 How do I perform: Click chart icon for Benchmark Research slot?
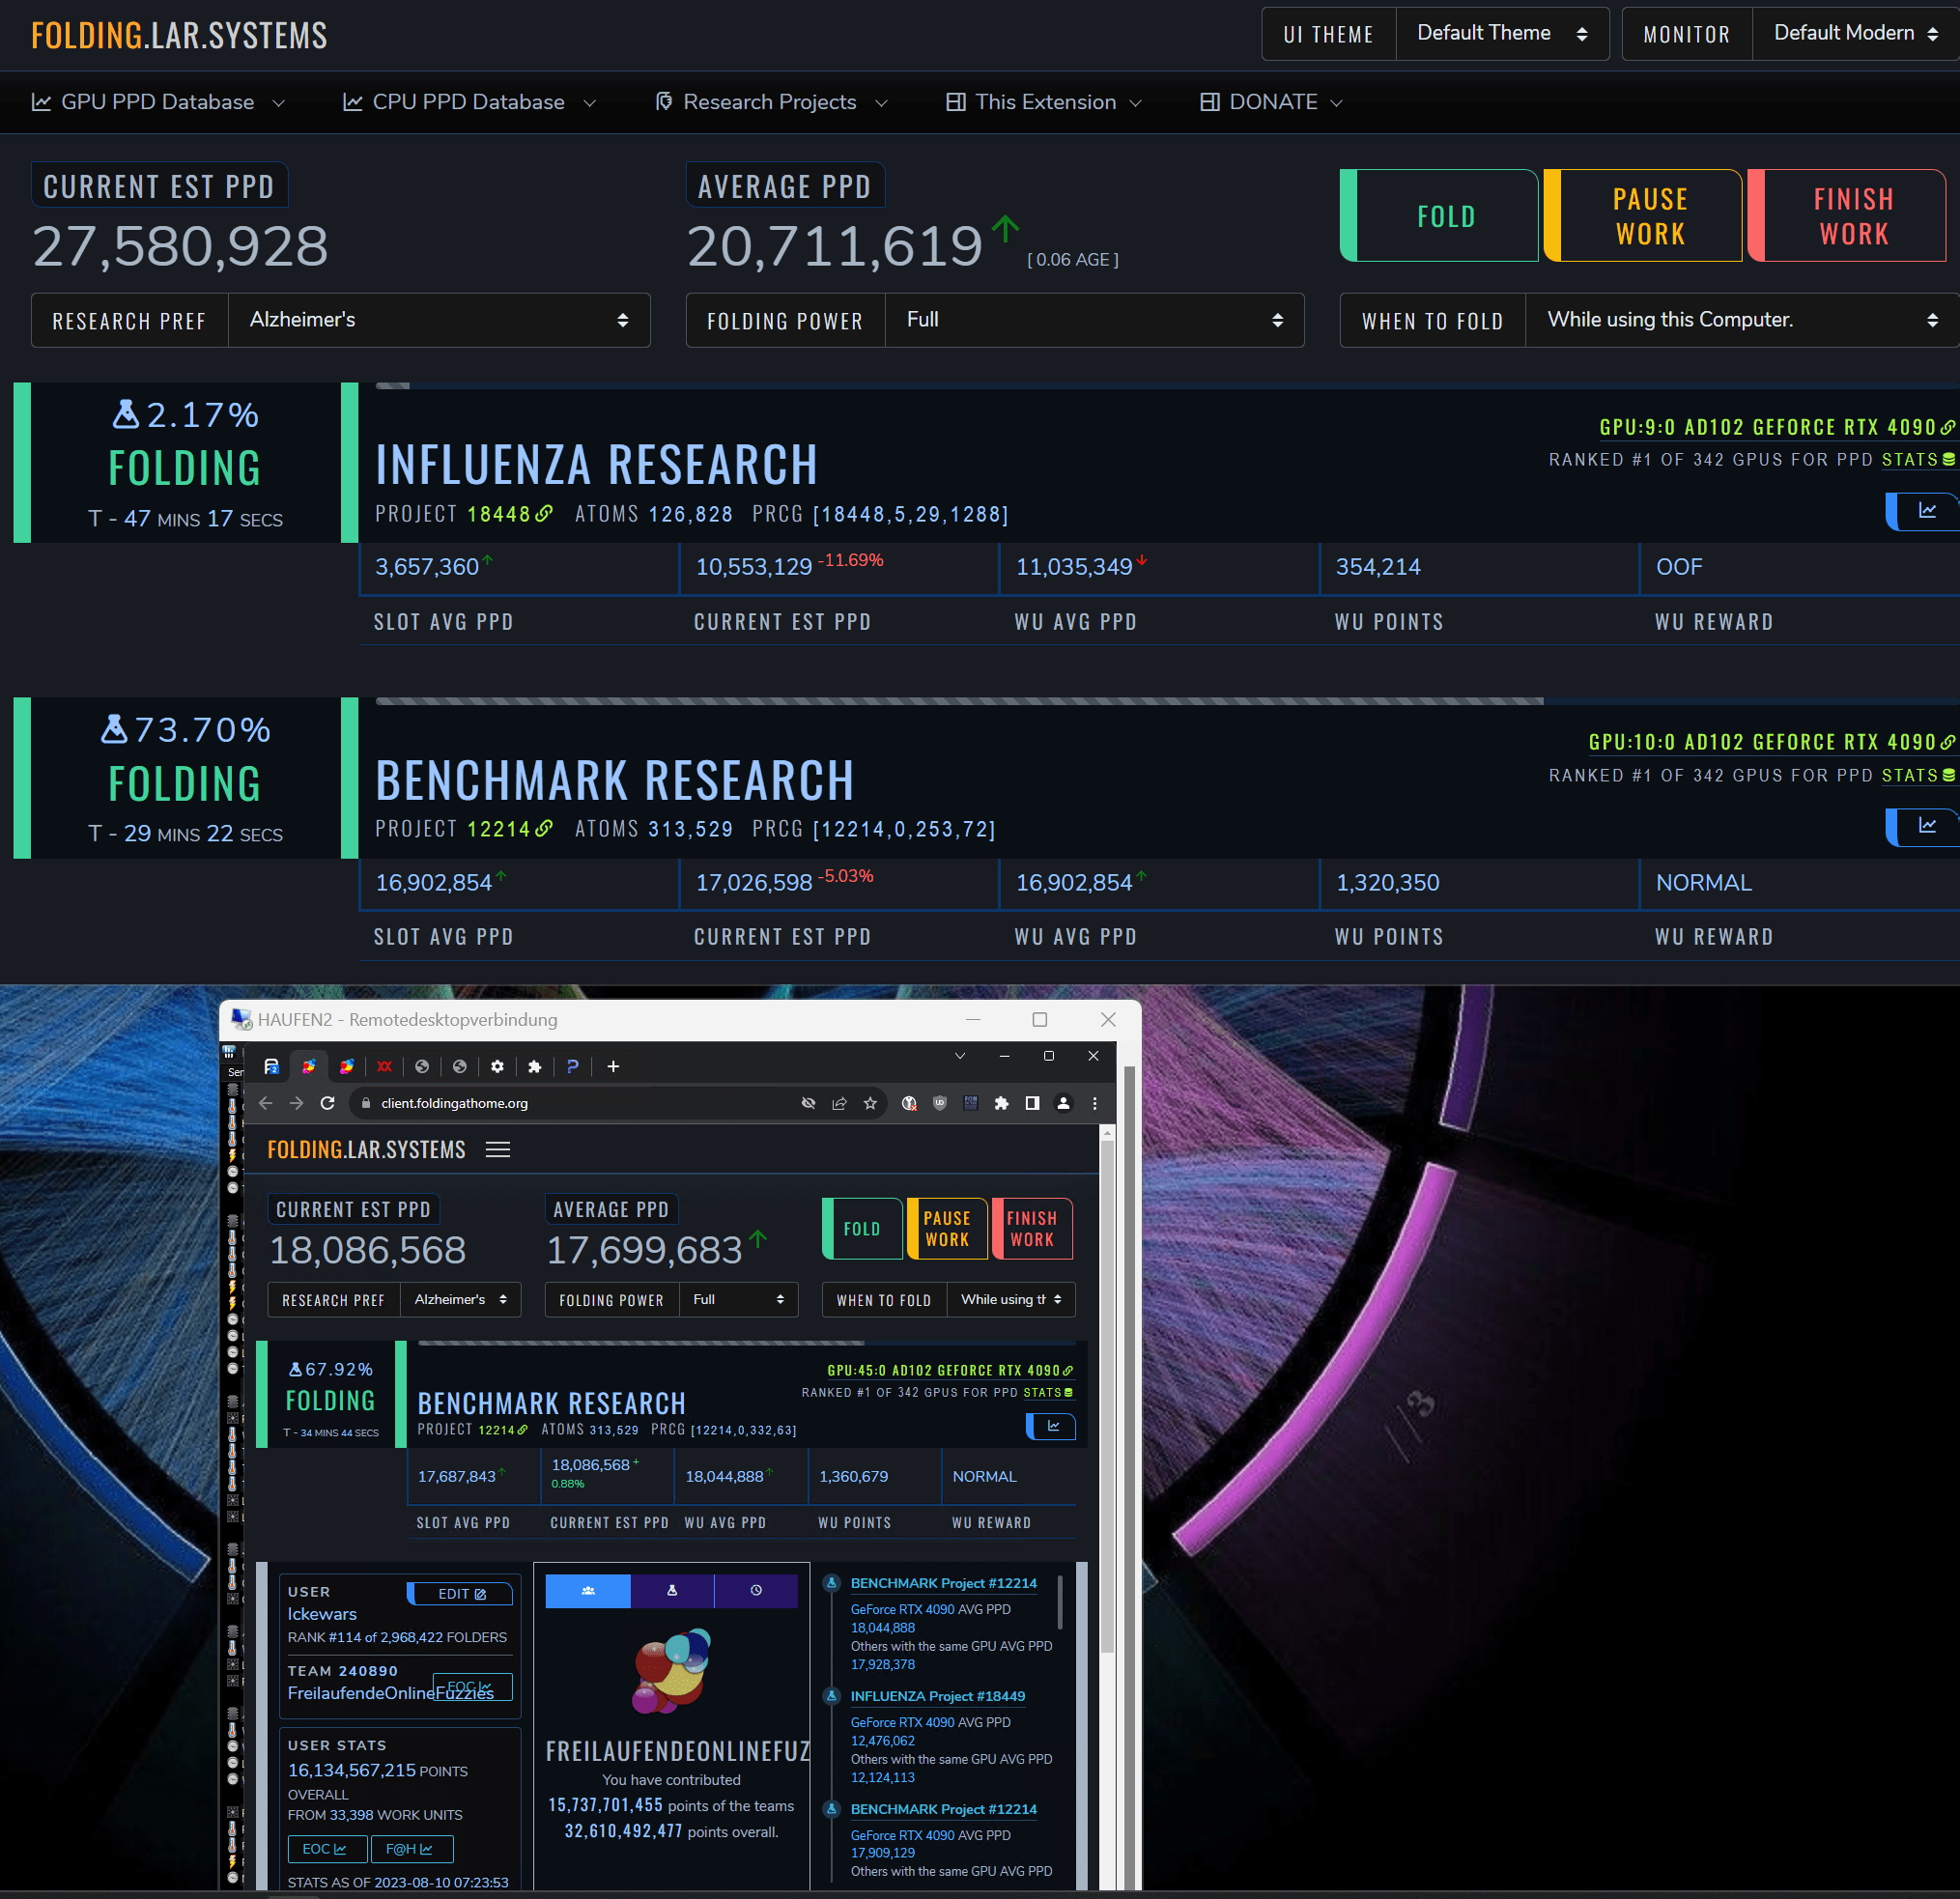[x=1925, y=826]
